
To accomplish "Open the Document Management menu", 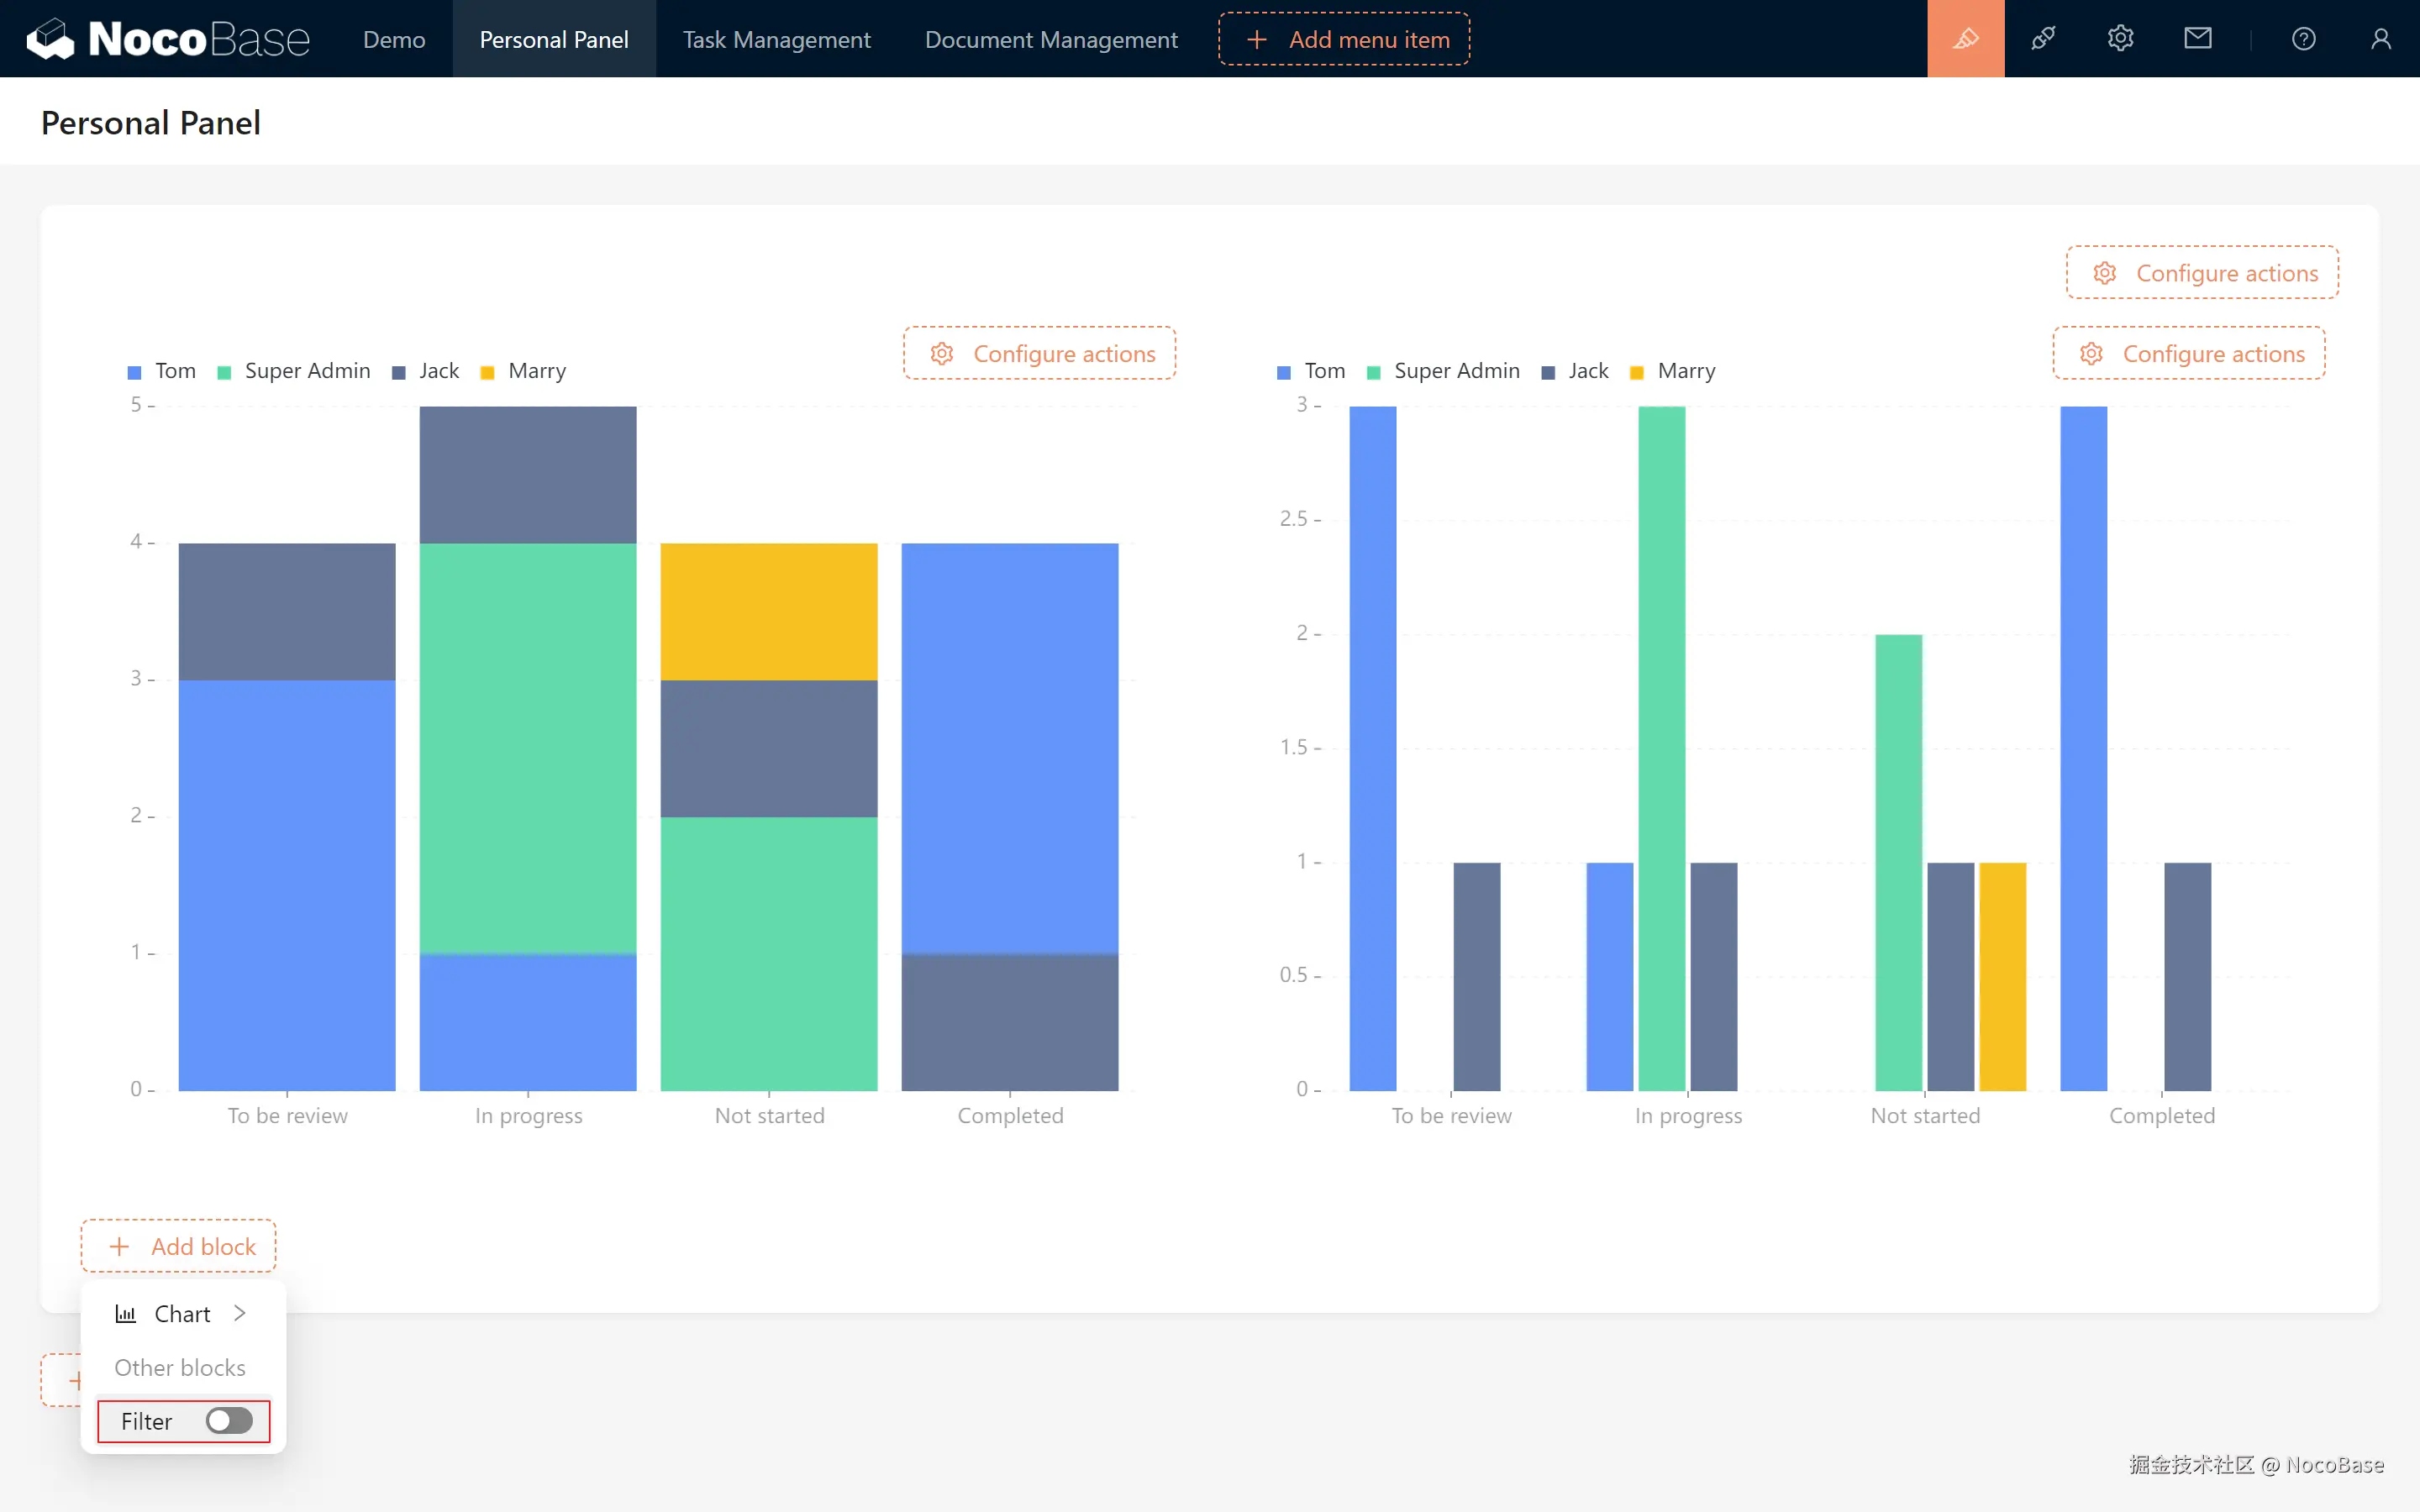I will (1051, 39).
